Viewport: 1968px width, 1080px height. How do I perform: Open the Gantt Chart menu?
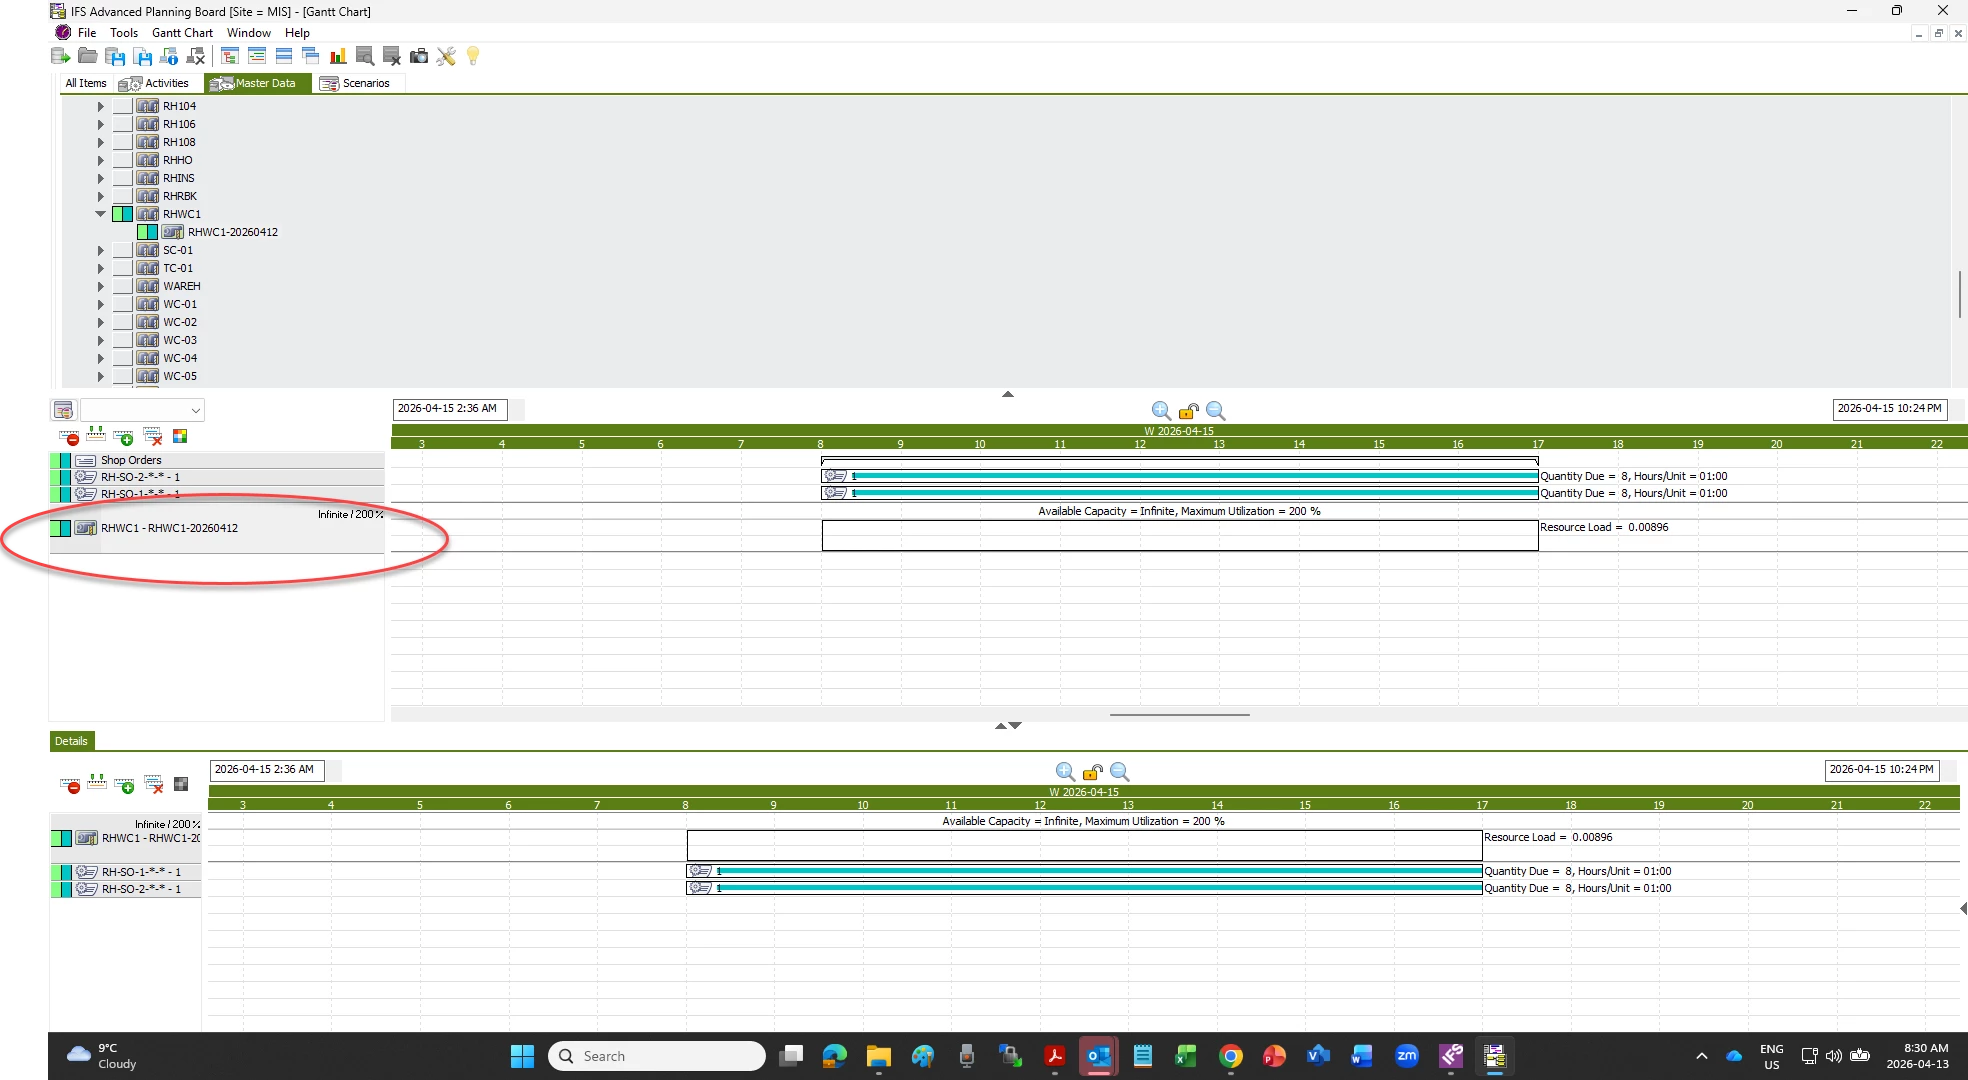pos(182,33)
